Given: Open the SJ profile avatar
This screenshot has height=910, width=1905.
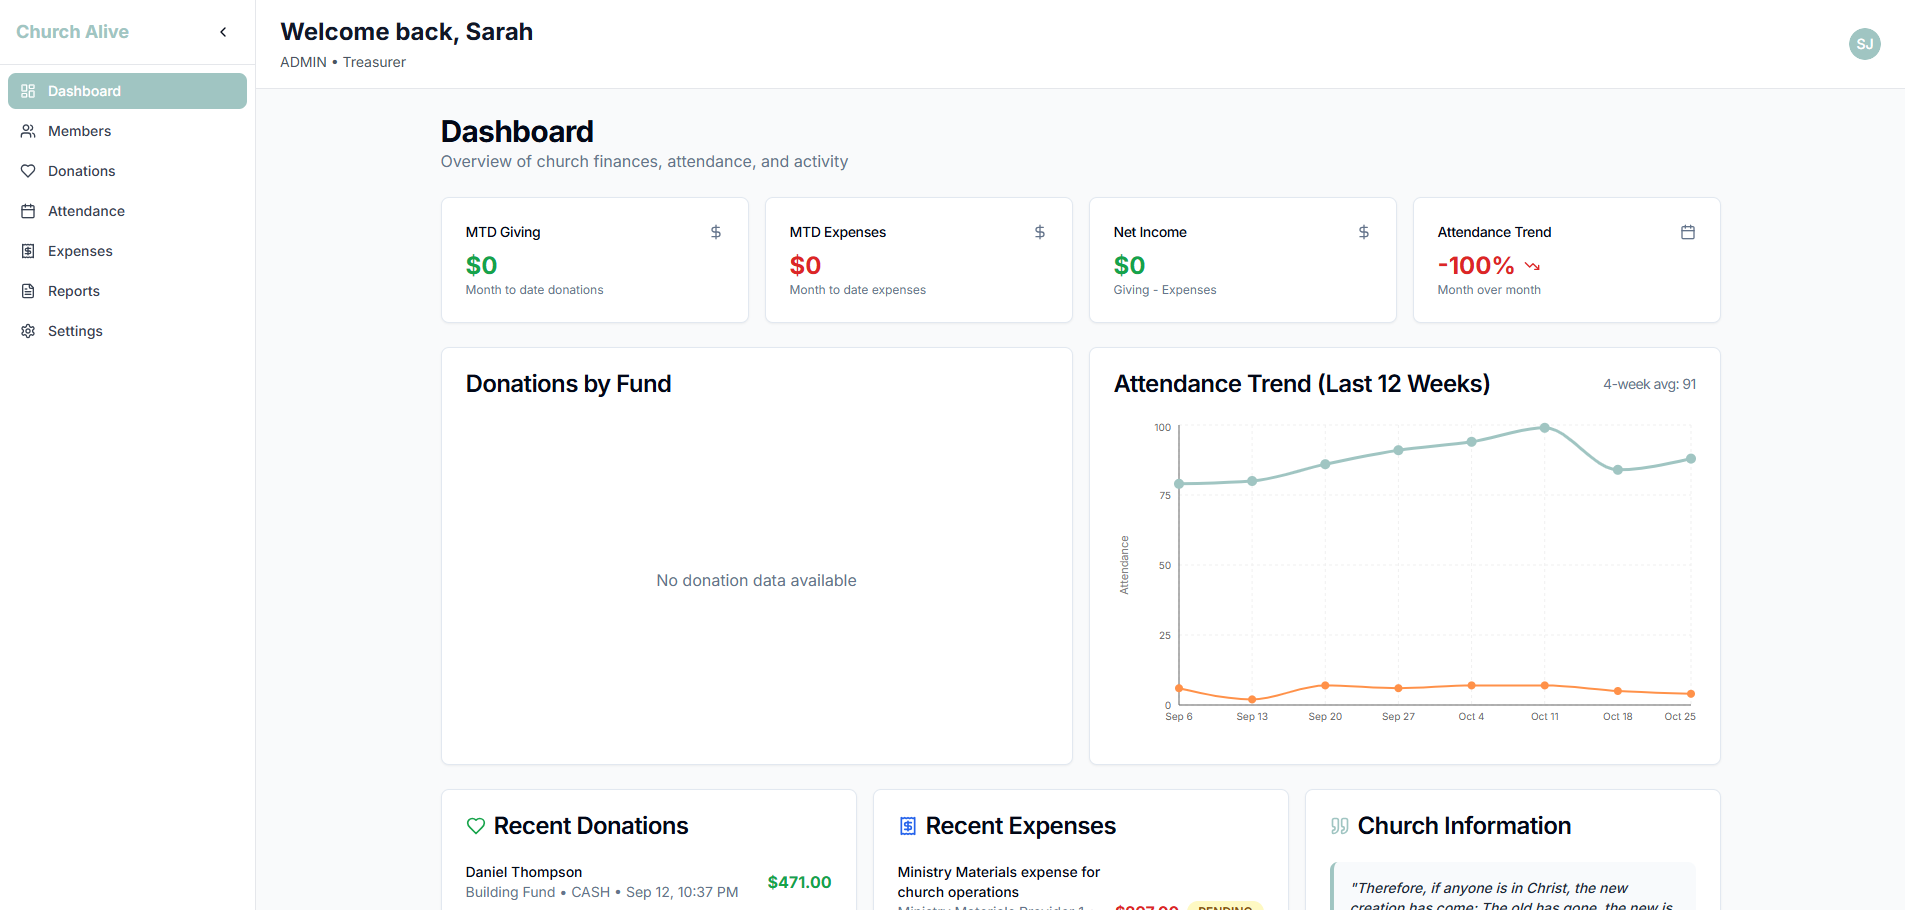Looking at the screenshot, I should 1864,44.
